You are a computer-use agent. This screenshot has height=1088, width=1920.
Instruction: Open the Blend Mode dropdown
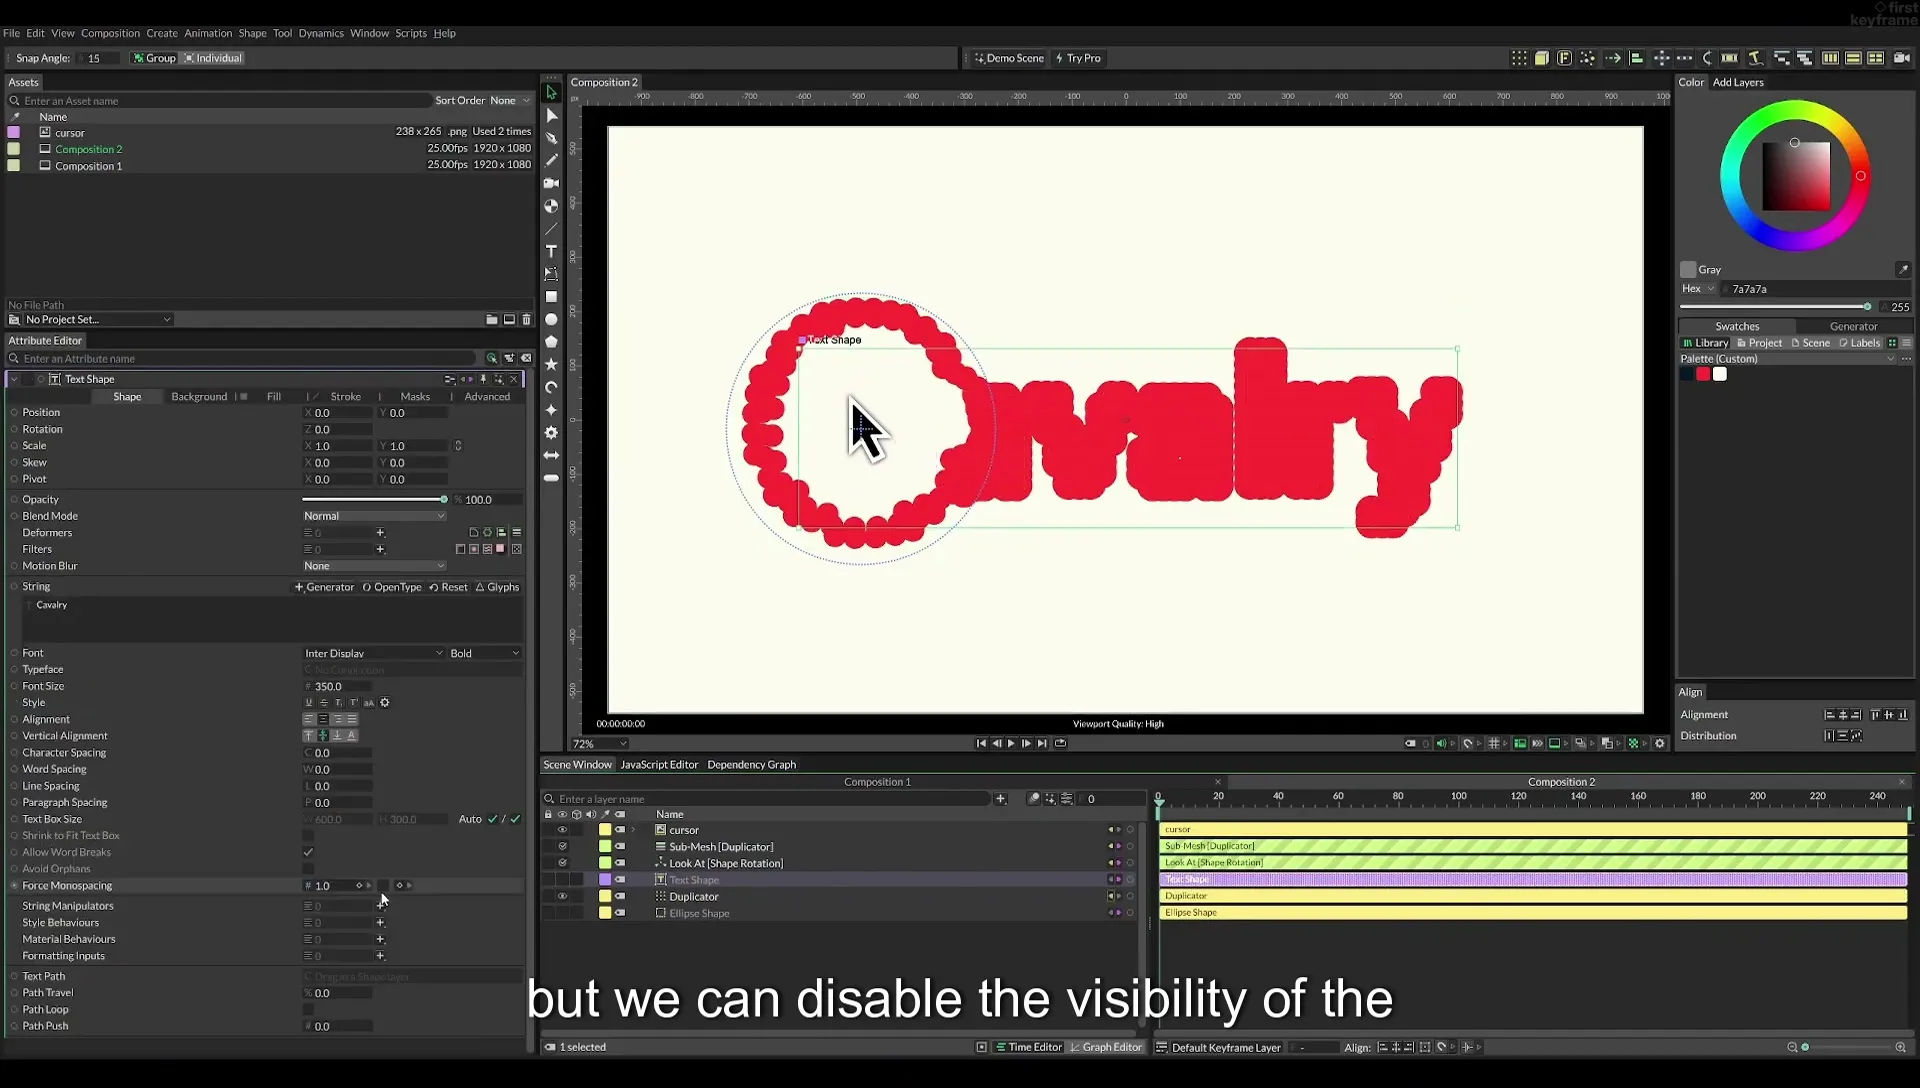click(374, 516)
